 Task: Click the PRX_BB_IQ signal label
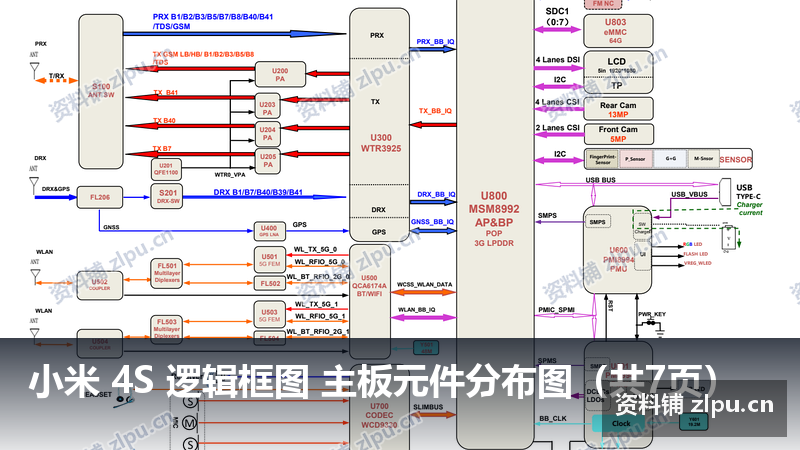435,41
